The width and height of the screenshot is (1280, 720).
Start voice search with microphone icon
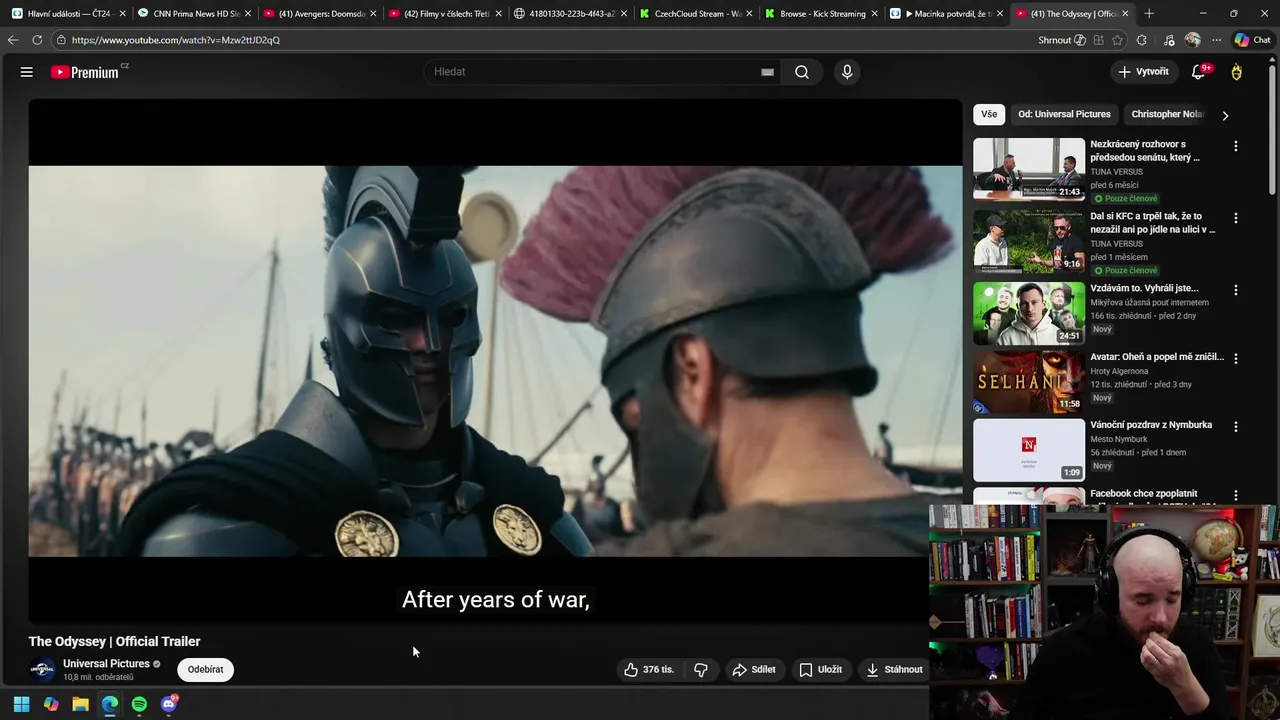point(847,72)
